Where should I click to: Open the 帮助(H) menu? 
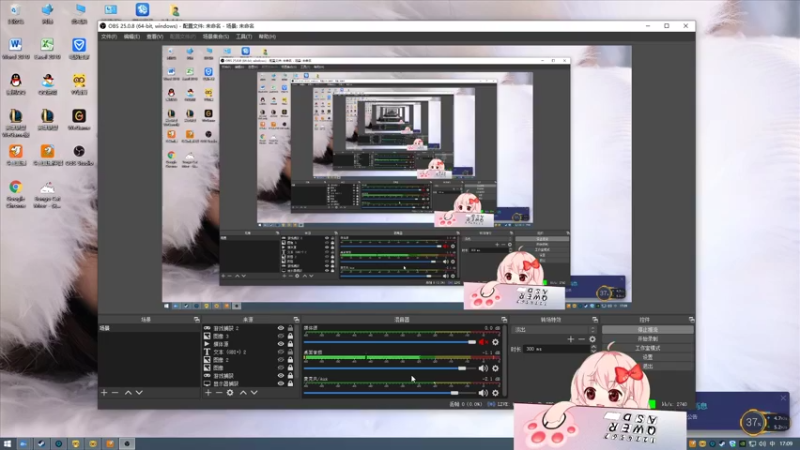267,37
